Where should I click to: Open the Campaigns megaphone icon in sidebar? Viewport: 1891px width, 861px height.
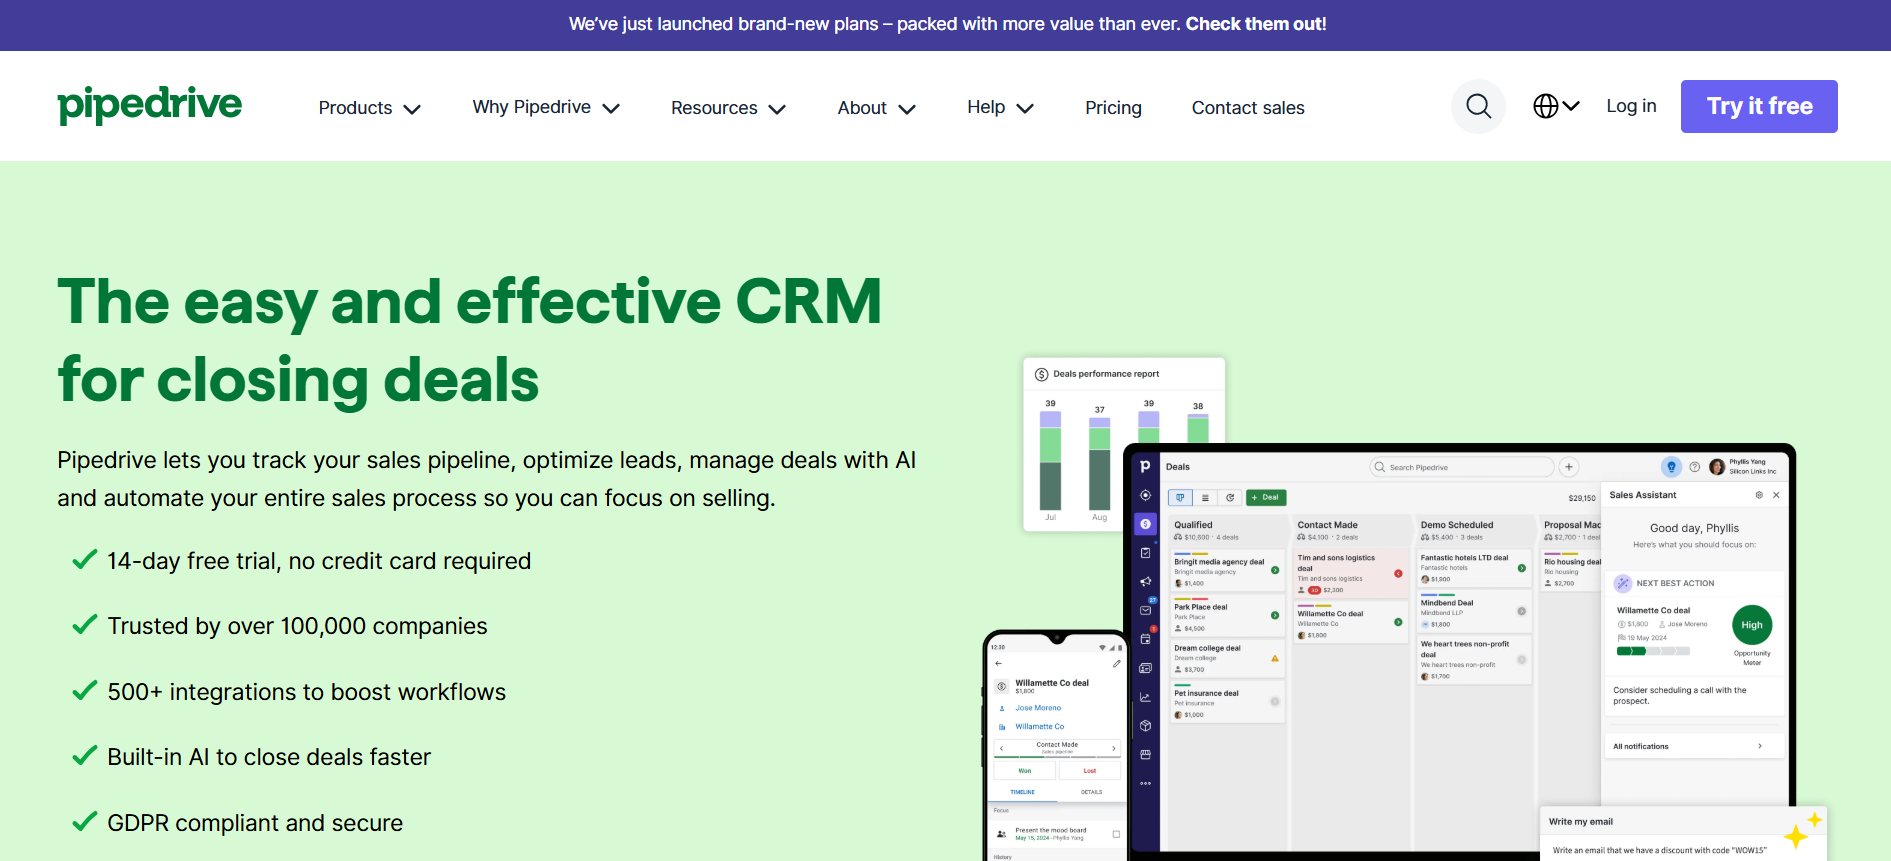[1145, 581]
